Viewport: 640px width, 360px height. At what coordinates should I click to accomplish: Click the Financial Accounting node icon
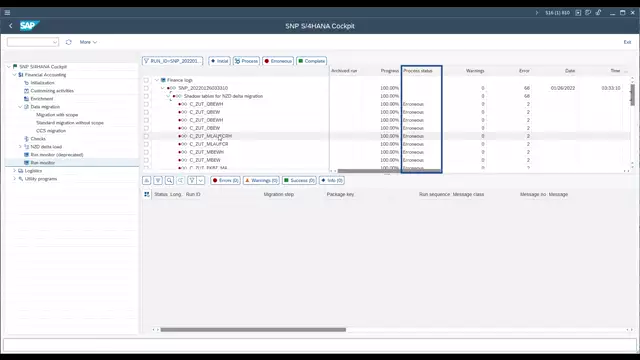pyautogui.click(x=21, y=75)
